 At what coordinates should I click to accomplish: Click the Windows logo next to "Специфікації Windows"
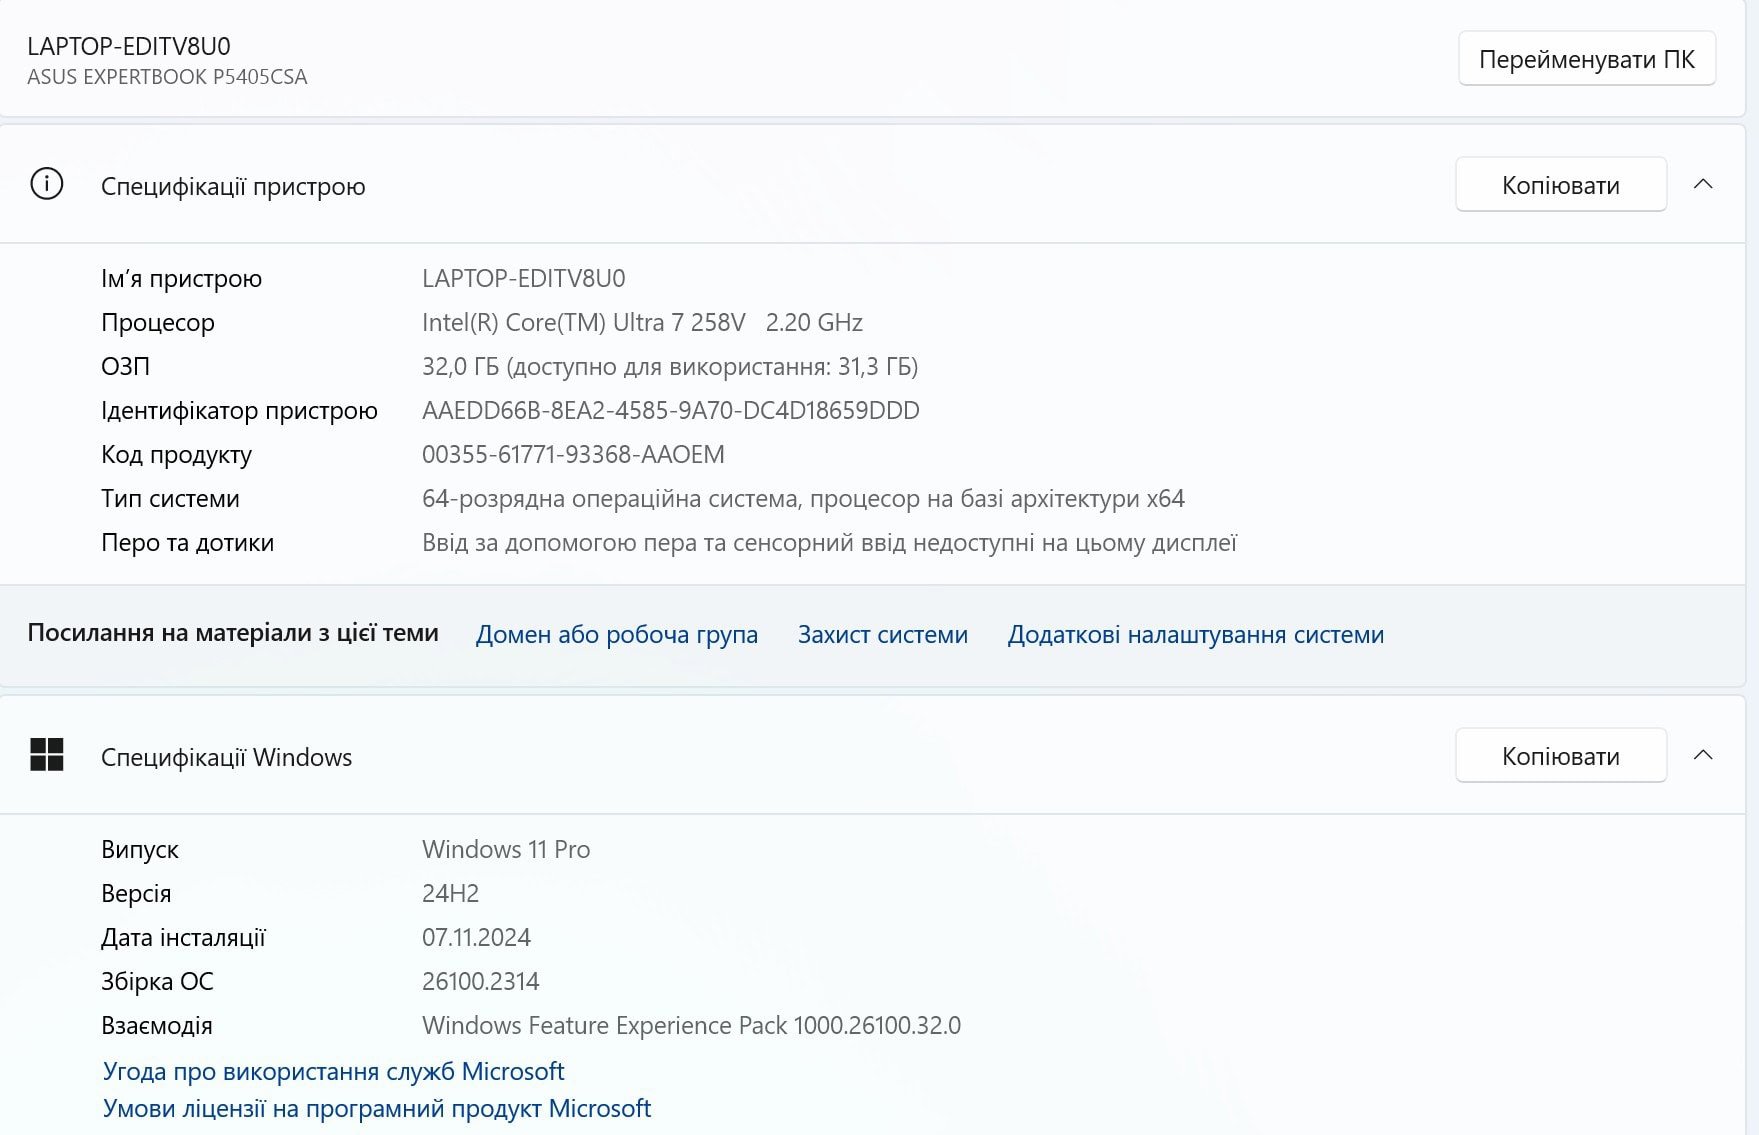click(x=46, y=756)
